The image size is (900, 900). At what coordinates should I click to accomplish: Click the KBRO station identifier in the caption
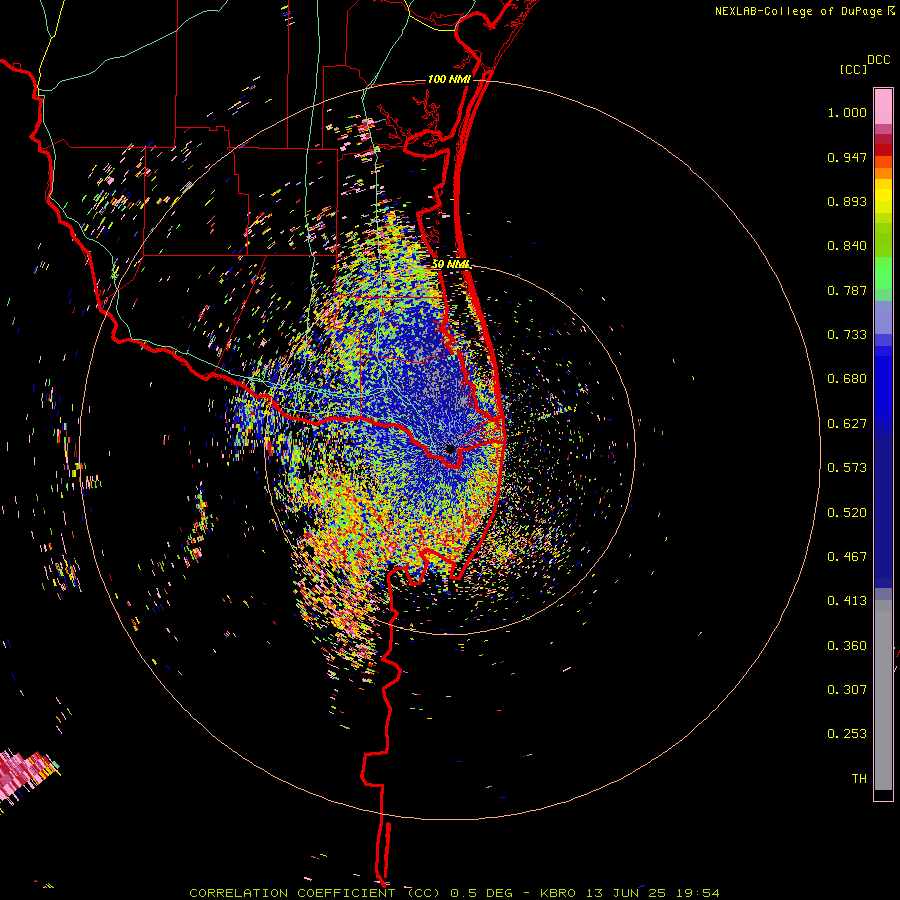[x=558, y=893]
